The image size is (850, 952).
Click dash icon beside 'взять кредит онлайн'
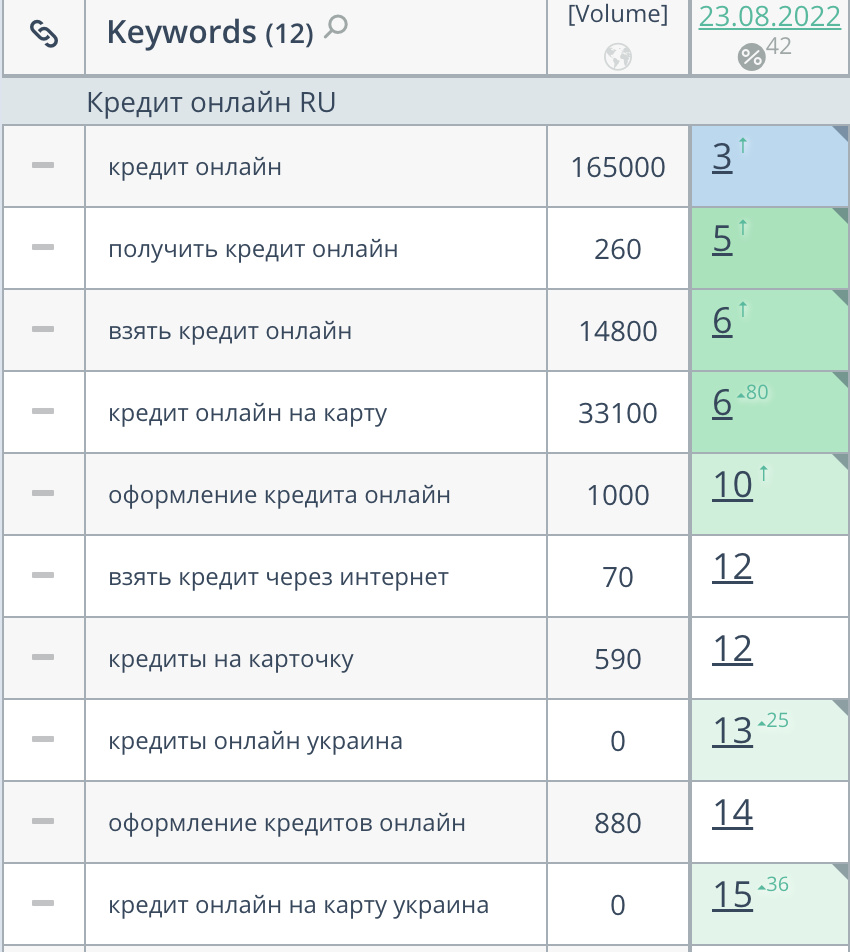(x=43, y=329)
